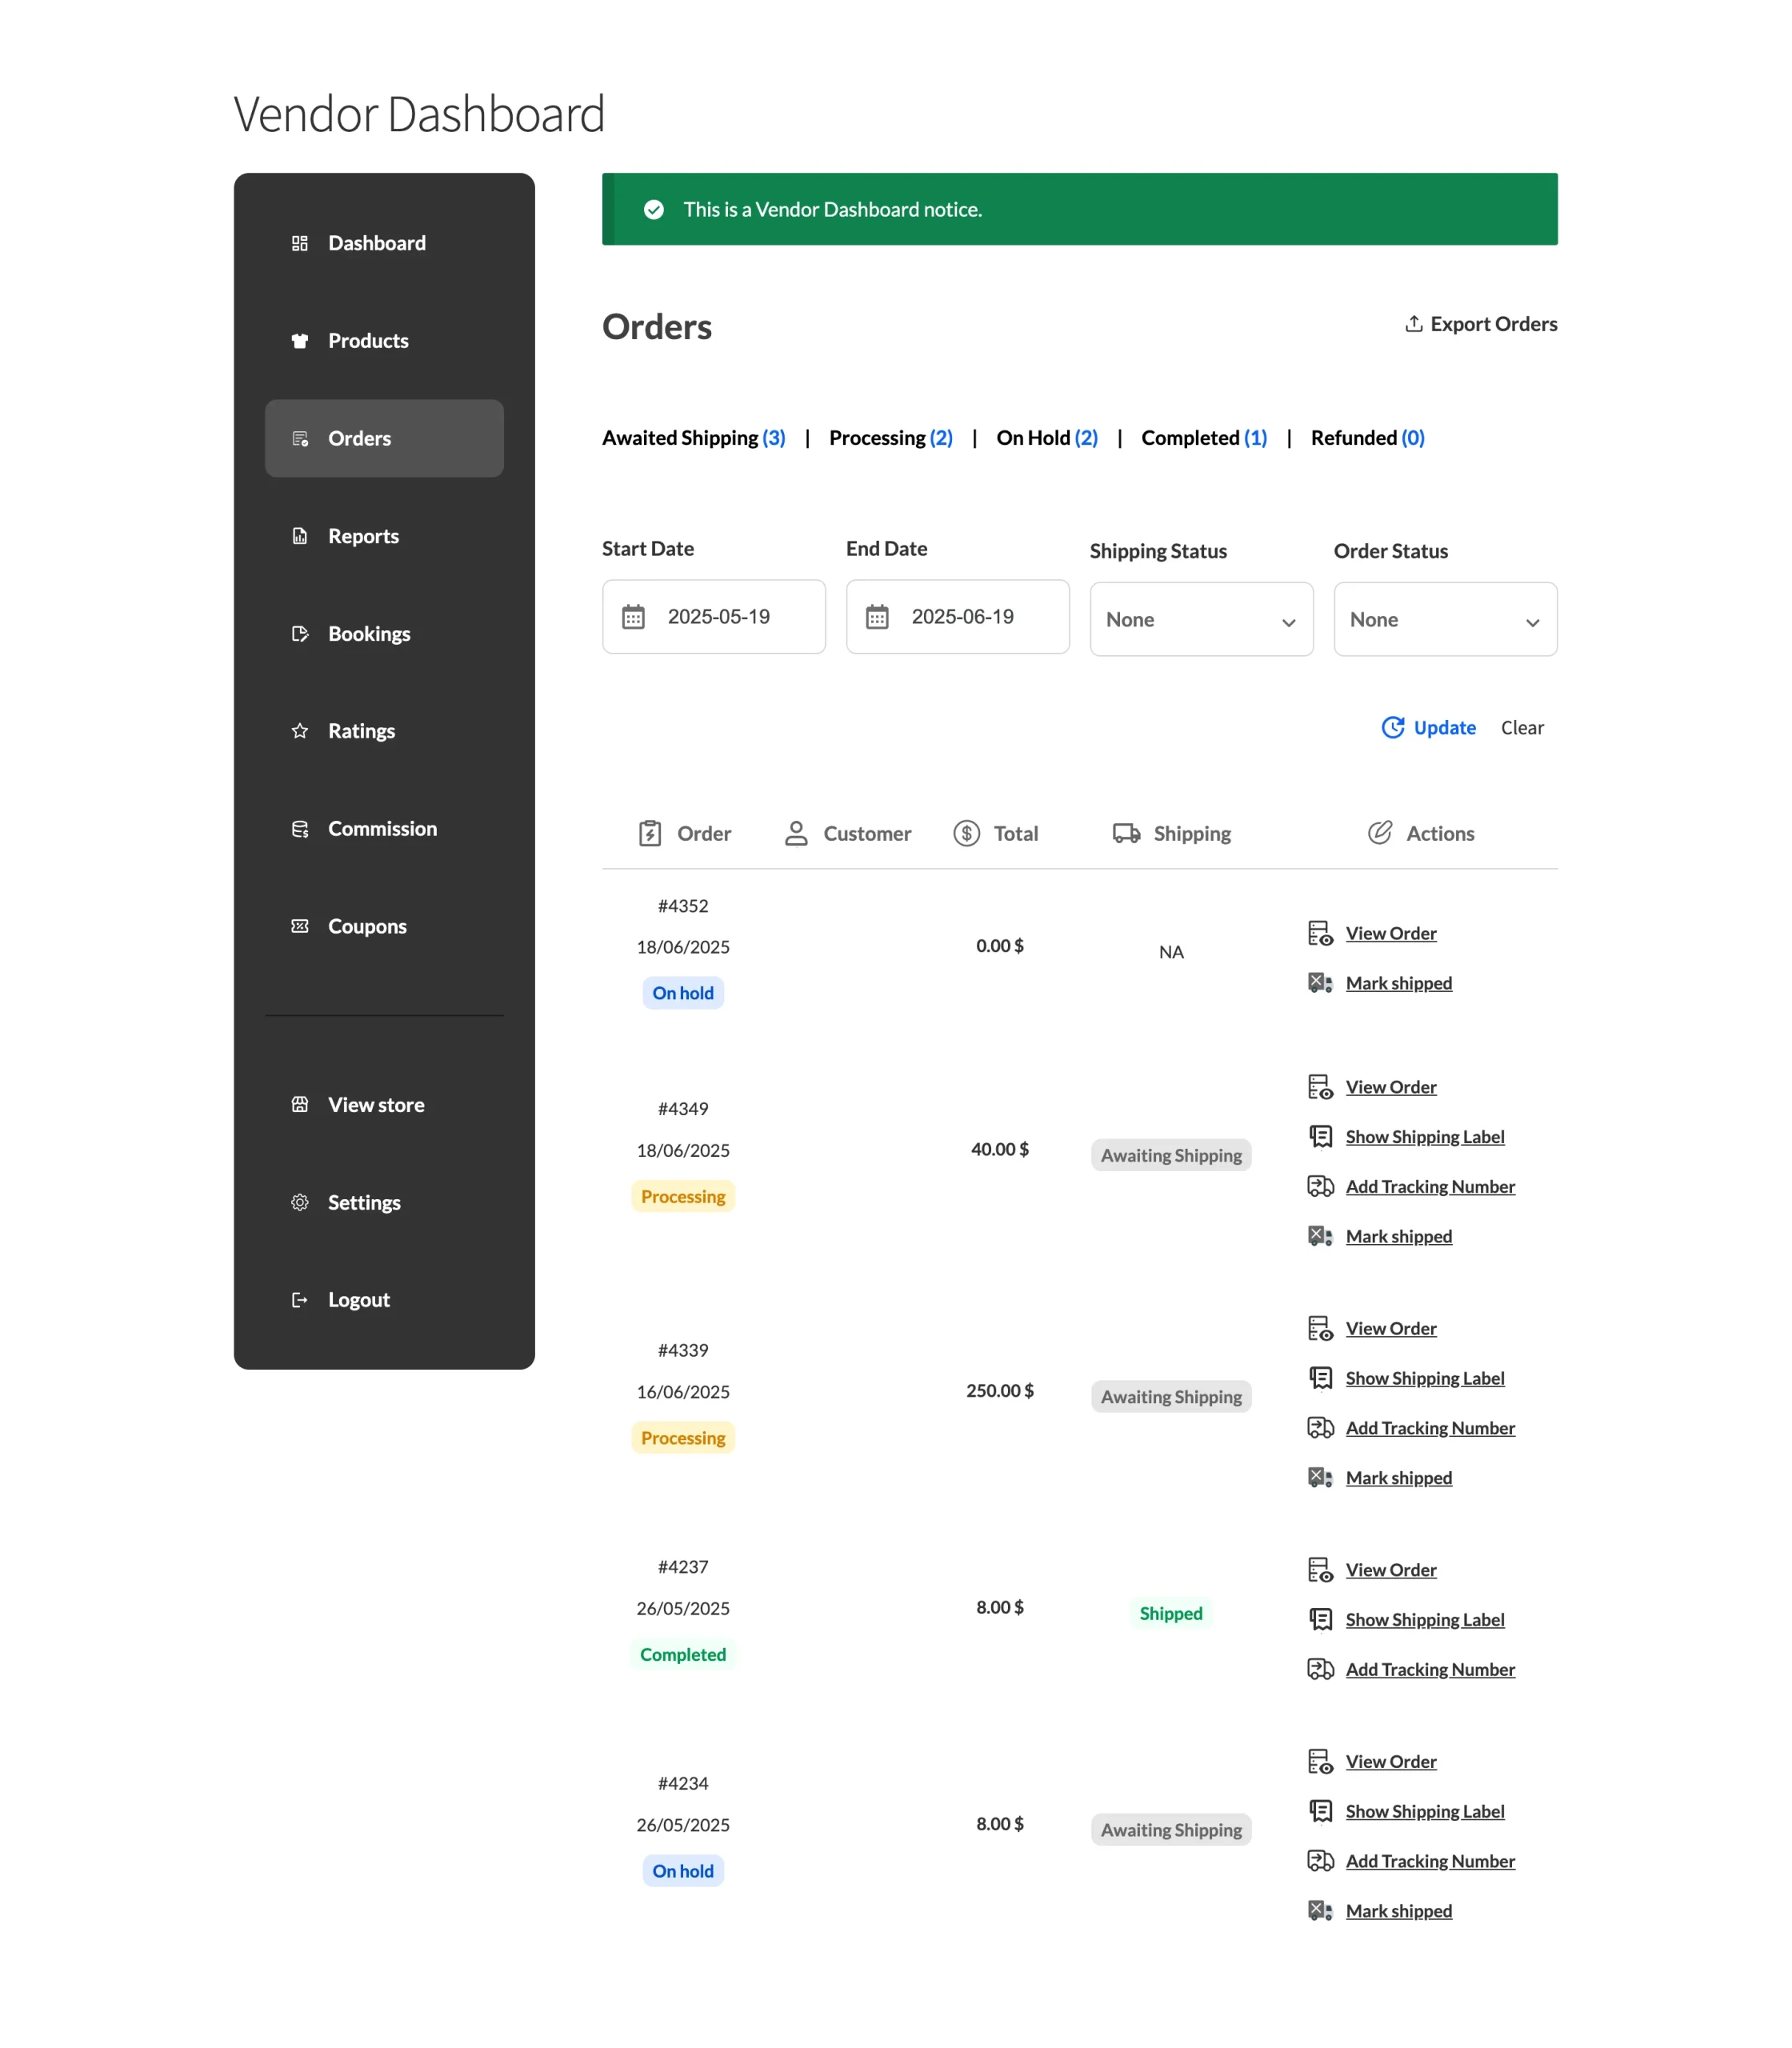
Task: Click the Start Date input field
Action: [x=713, y=617]
